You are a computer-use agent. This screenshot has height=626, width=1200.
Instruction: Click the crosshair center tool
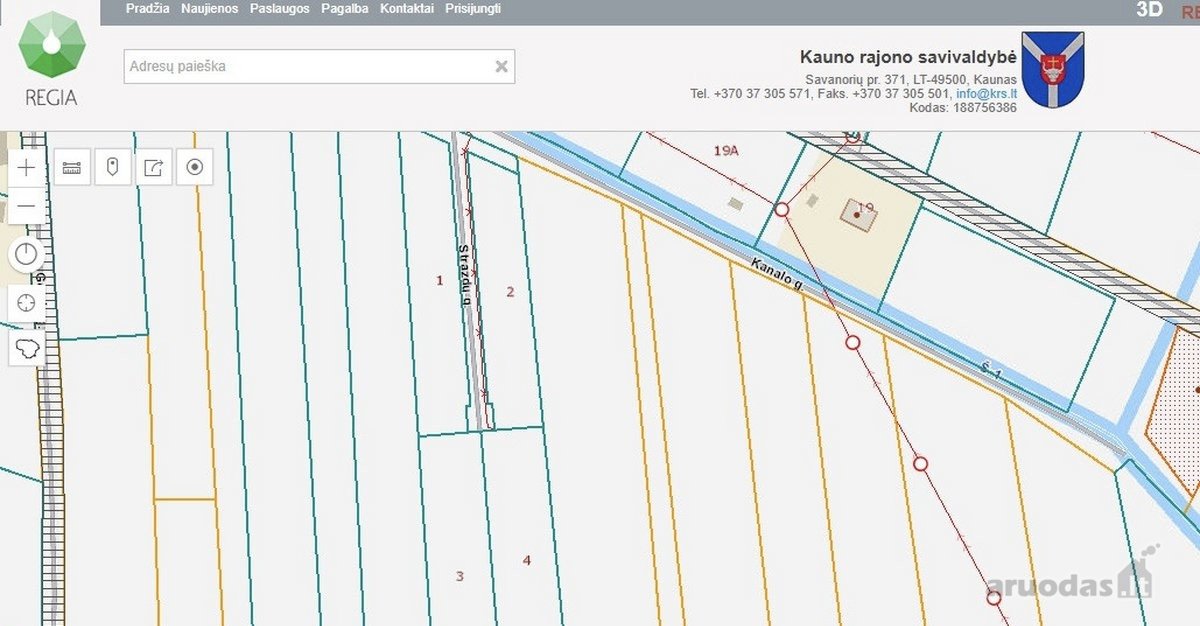click(x=26, y=303)
